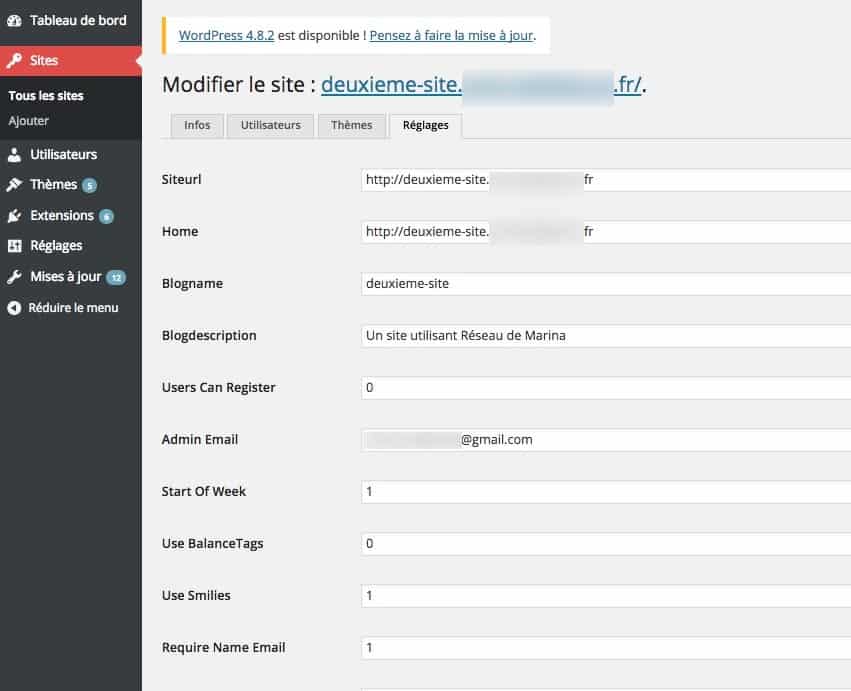Open Réglages with its settings icon

(17, 245)
